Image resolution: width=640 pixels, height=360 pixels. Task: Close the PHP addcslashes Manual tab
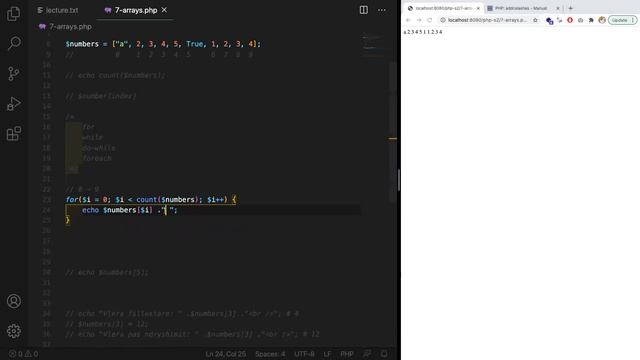558,8
